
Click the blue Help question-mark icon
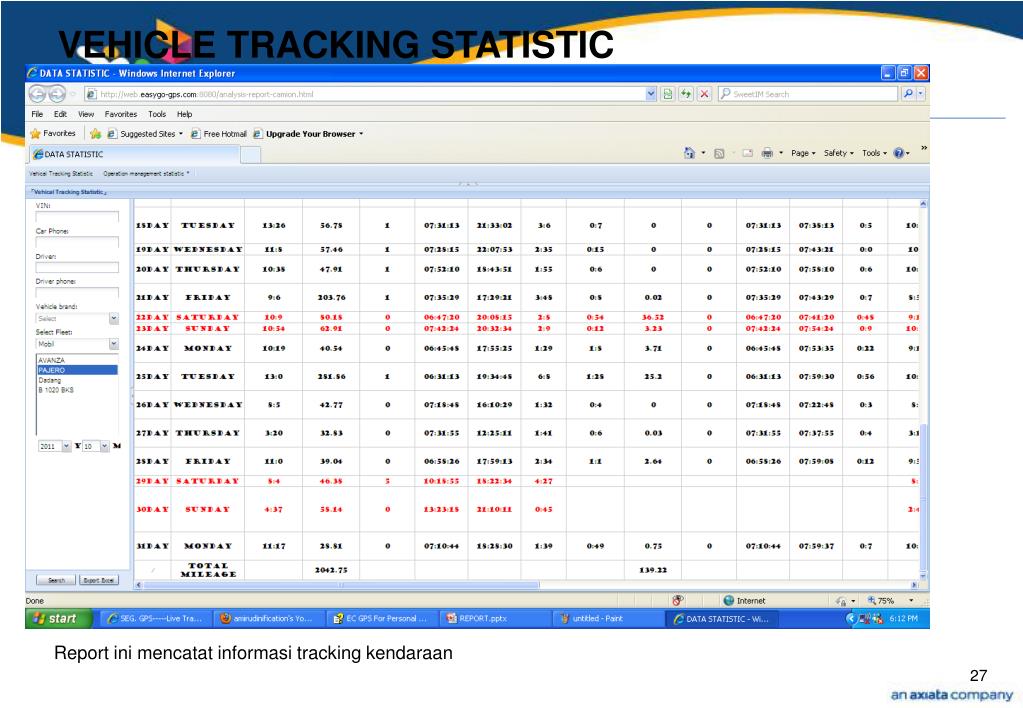pos(898,153)
